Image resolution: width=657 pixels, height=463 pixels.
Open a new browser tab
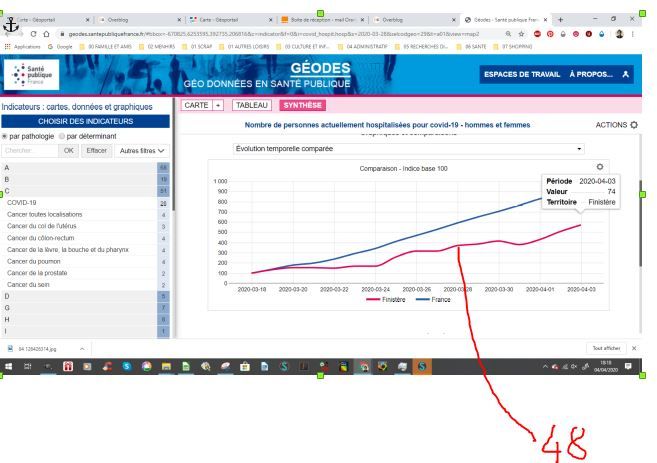[x=560, y=19]
